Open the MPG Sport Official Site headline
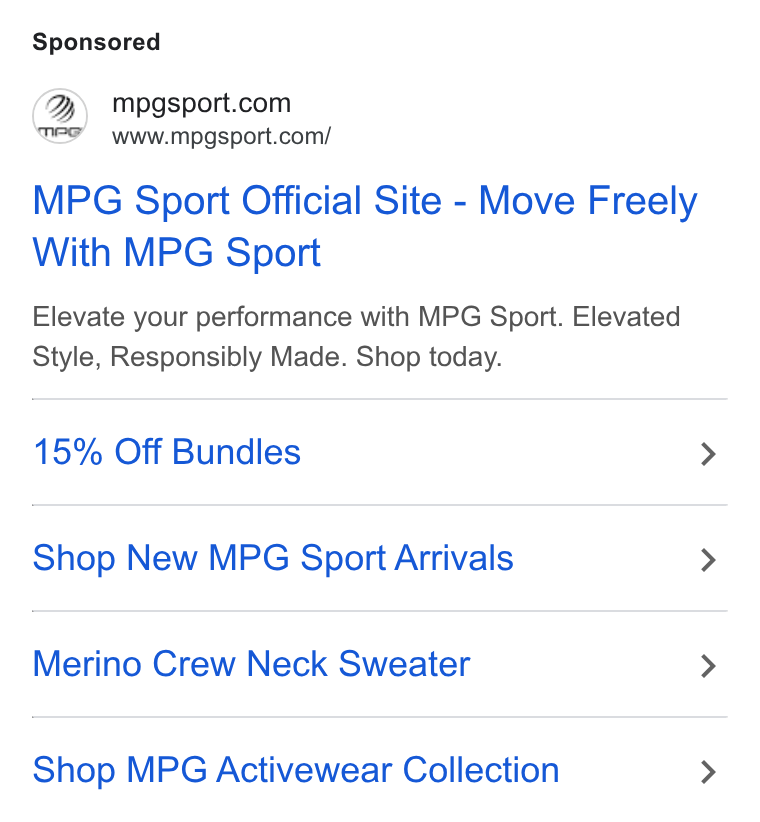Image resolution: width=760 pixels, height=822 pixels. point(365,226)
